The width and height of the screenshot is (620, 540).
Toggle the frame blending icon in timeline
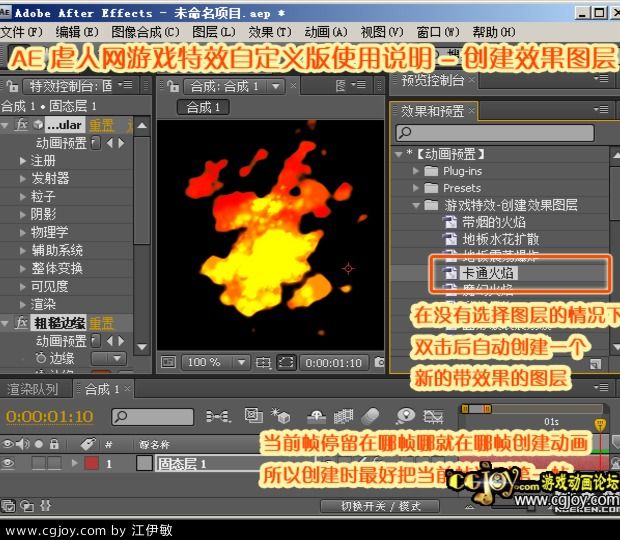(343, 416)
